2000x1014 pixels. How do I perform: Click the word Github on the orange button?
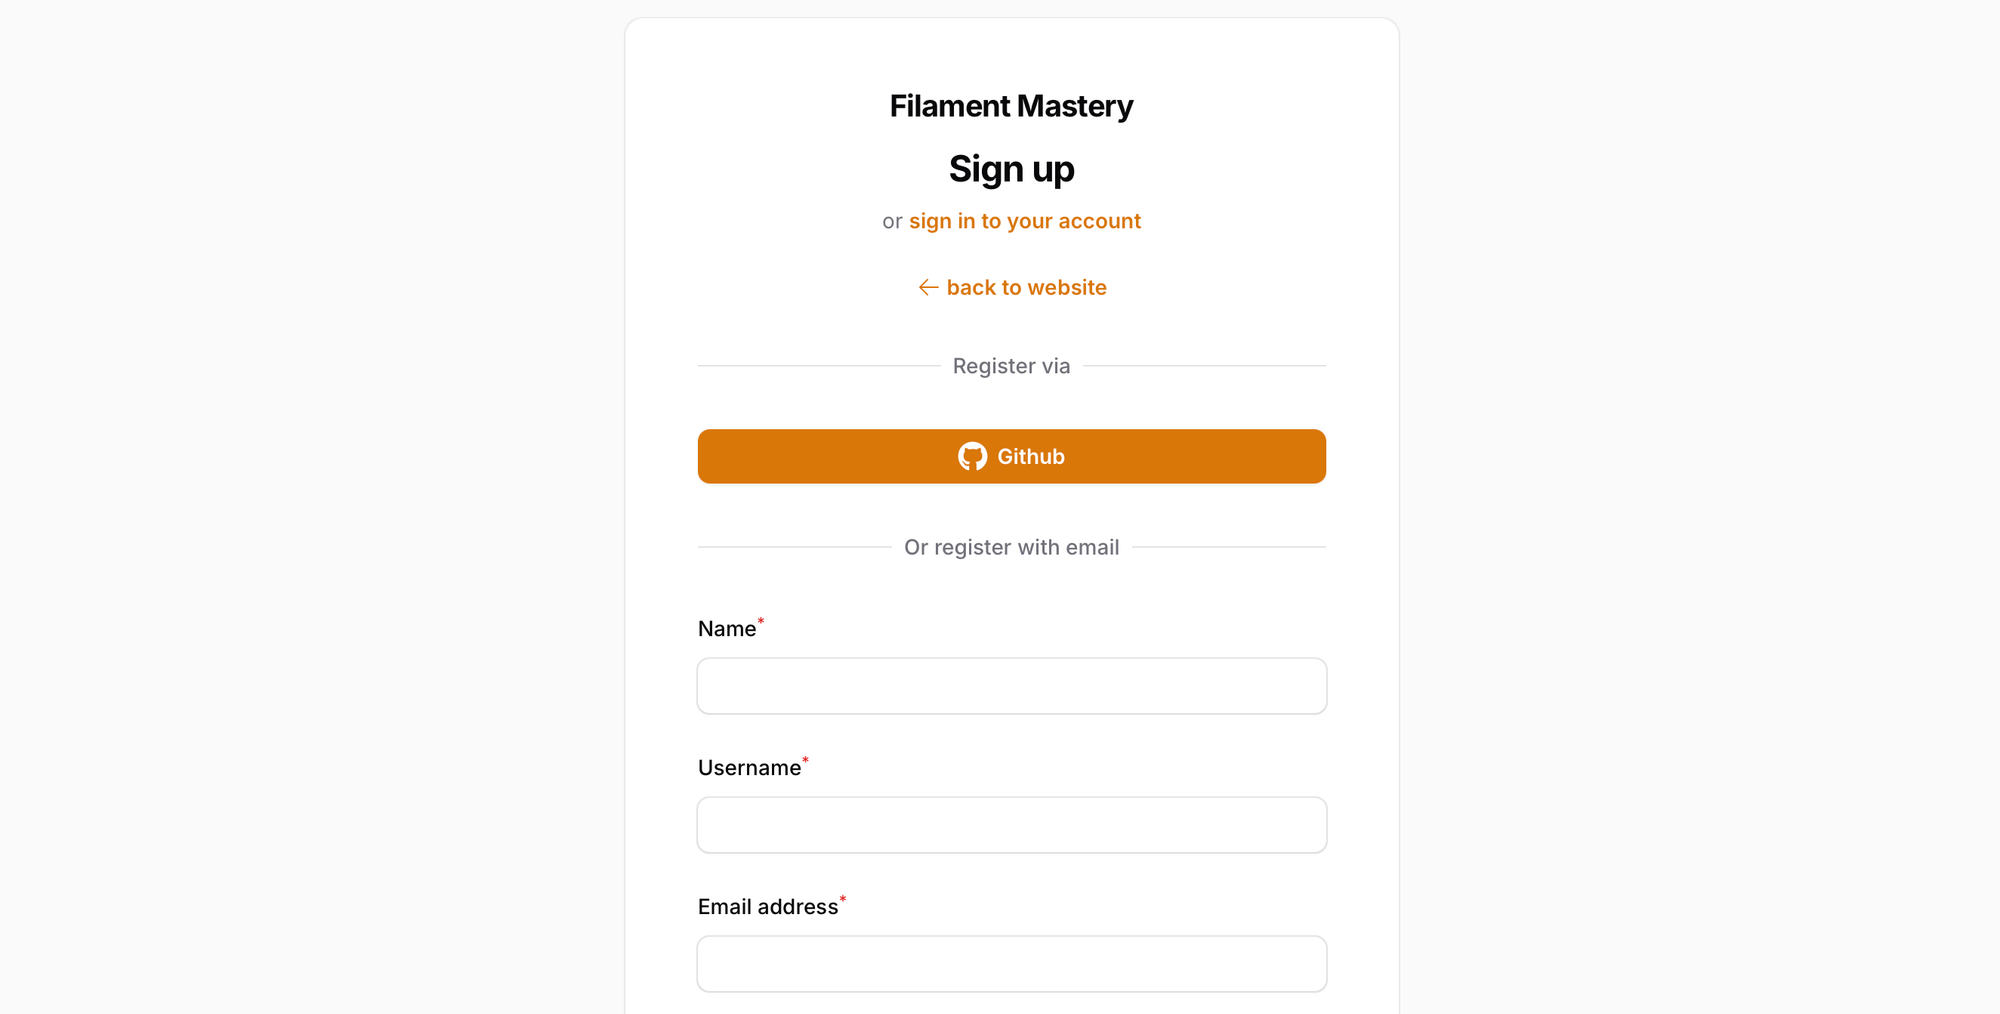point(1031,456)
